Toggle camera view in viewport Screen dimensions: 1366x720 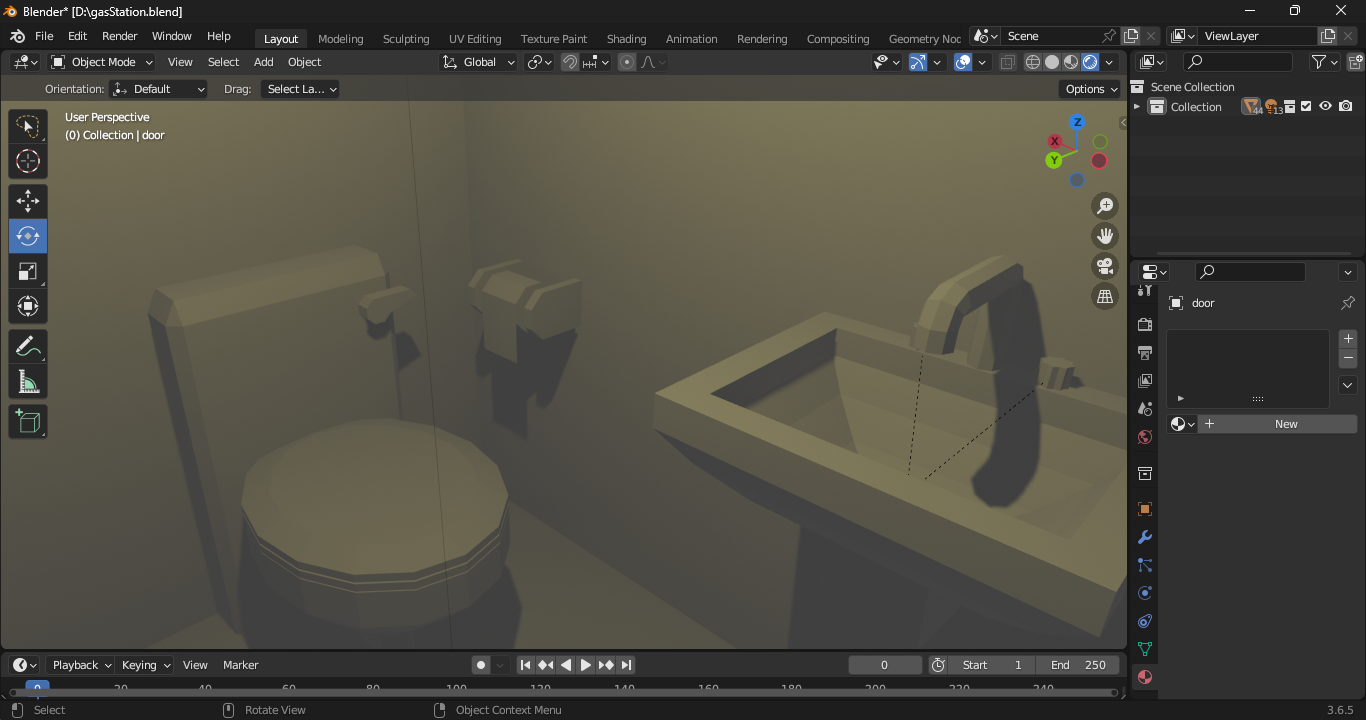[1105, 266]
